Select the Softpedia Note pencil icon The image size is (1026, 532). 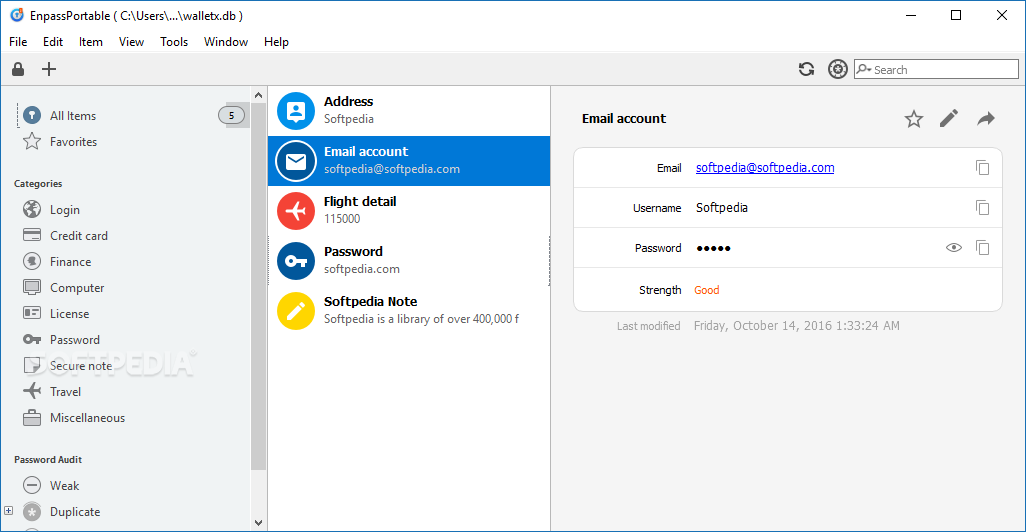coord(296,311)
